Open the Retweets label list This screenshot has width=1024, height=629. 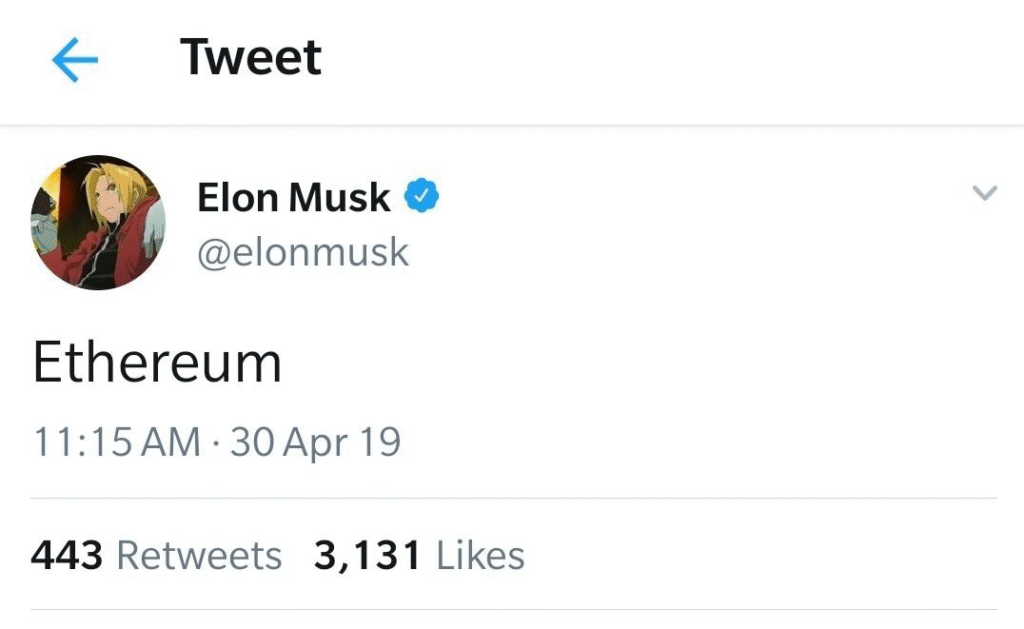(x=199, y=554)
